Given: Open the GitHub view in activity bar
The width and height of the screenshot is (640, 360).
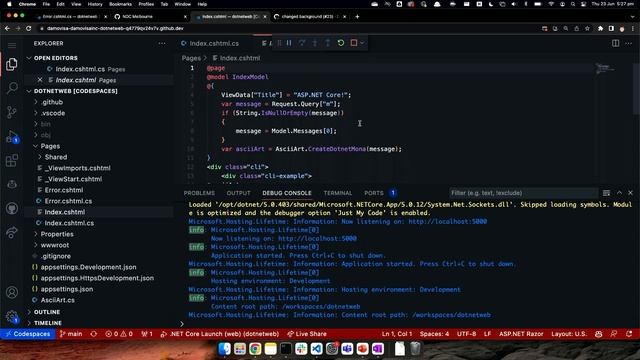Looking at the screenshot, I should point(12,209).
